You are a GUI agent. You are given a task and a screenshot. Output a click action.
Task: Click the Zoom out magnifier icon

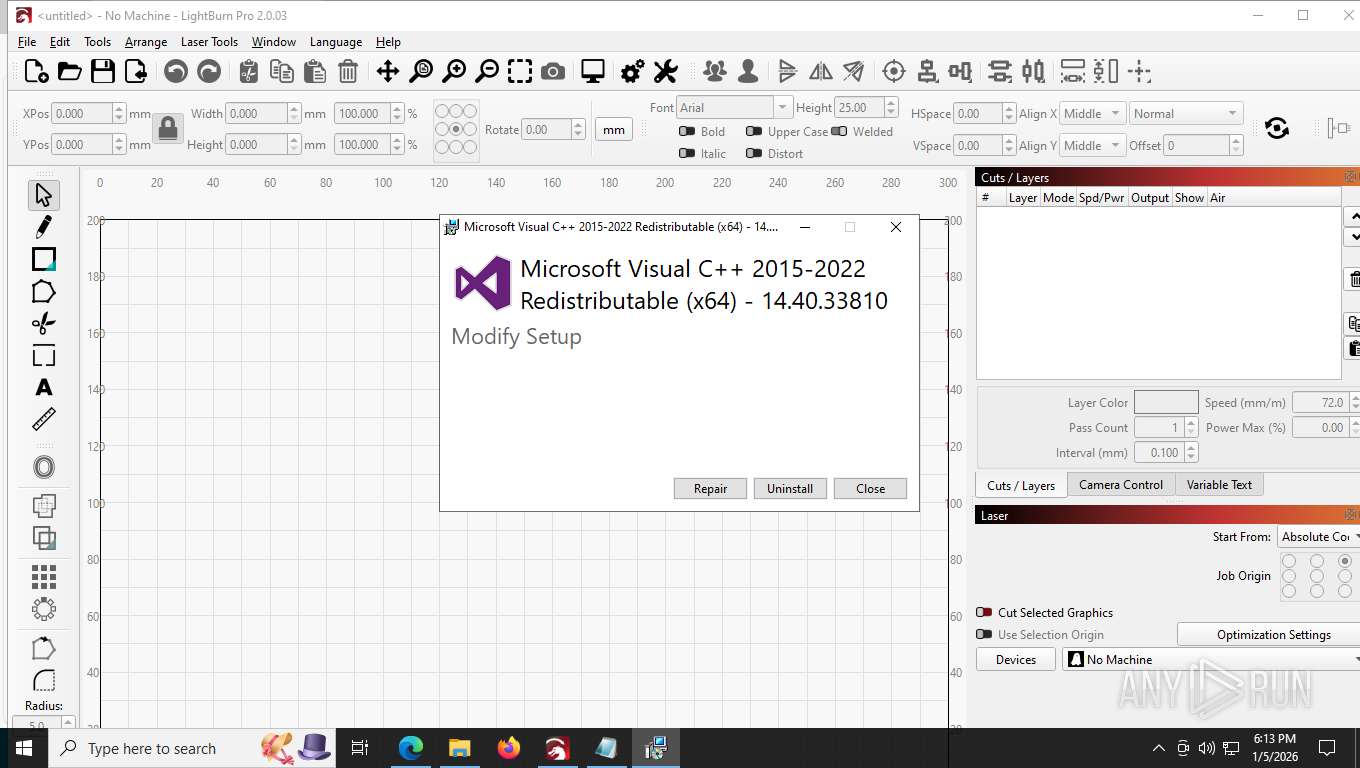[x=487, y=71]
